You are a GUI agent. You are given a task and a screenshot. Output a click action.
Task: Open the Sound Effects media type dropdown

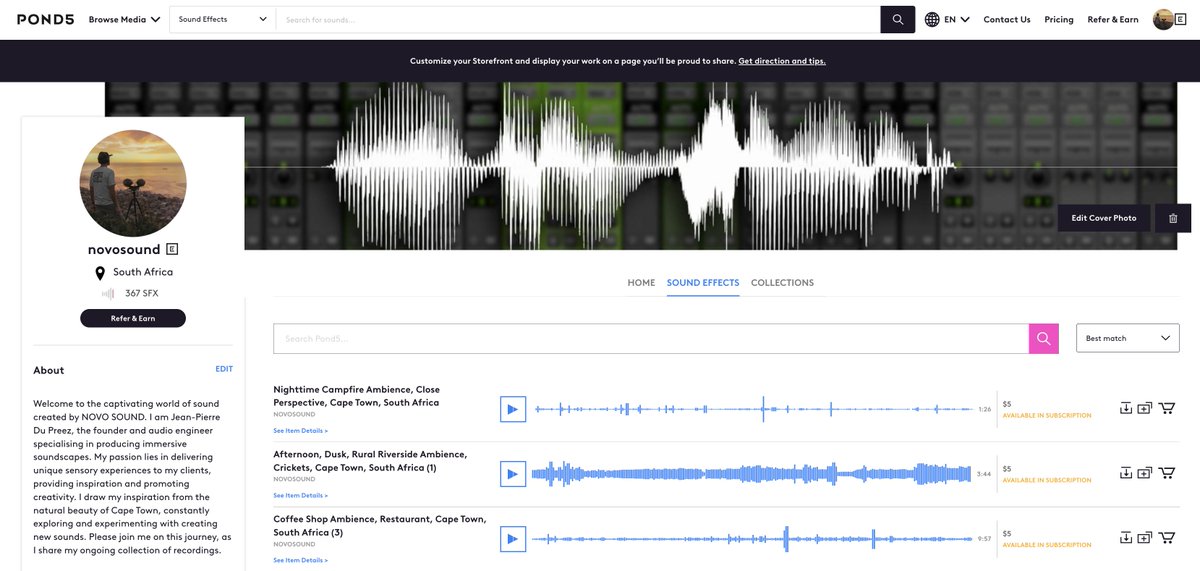pos(223,19)
